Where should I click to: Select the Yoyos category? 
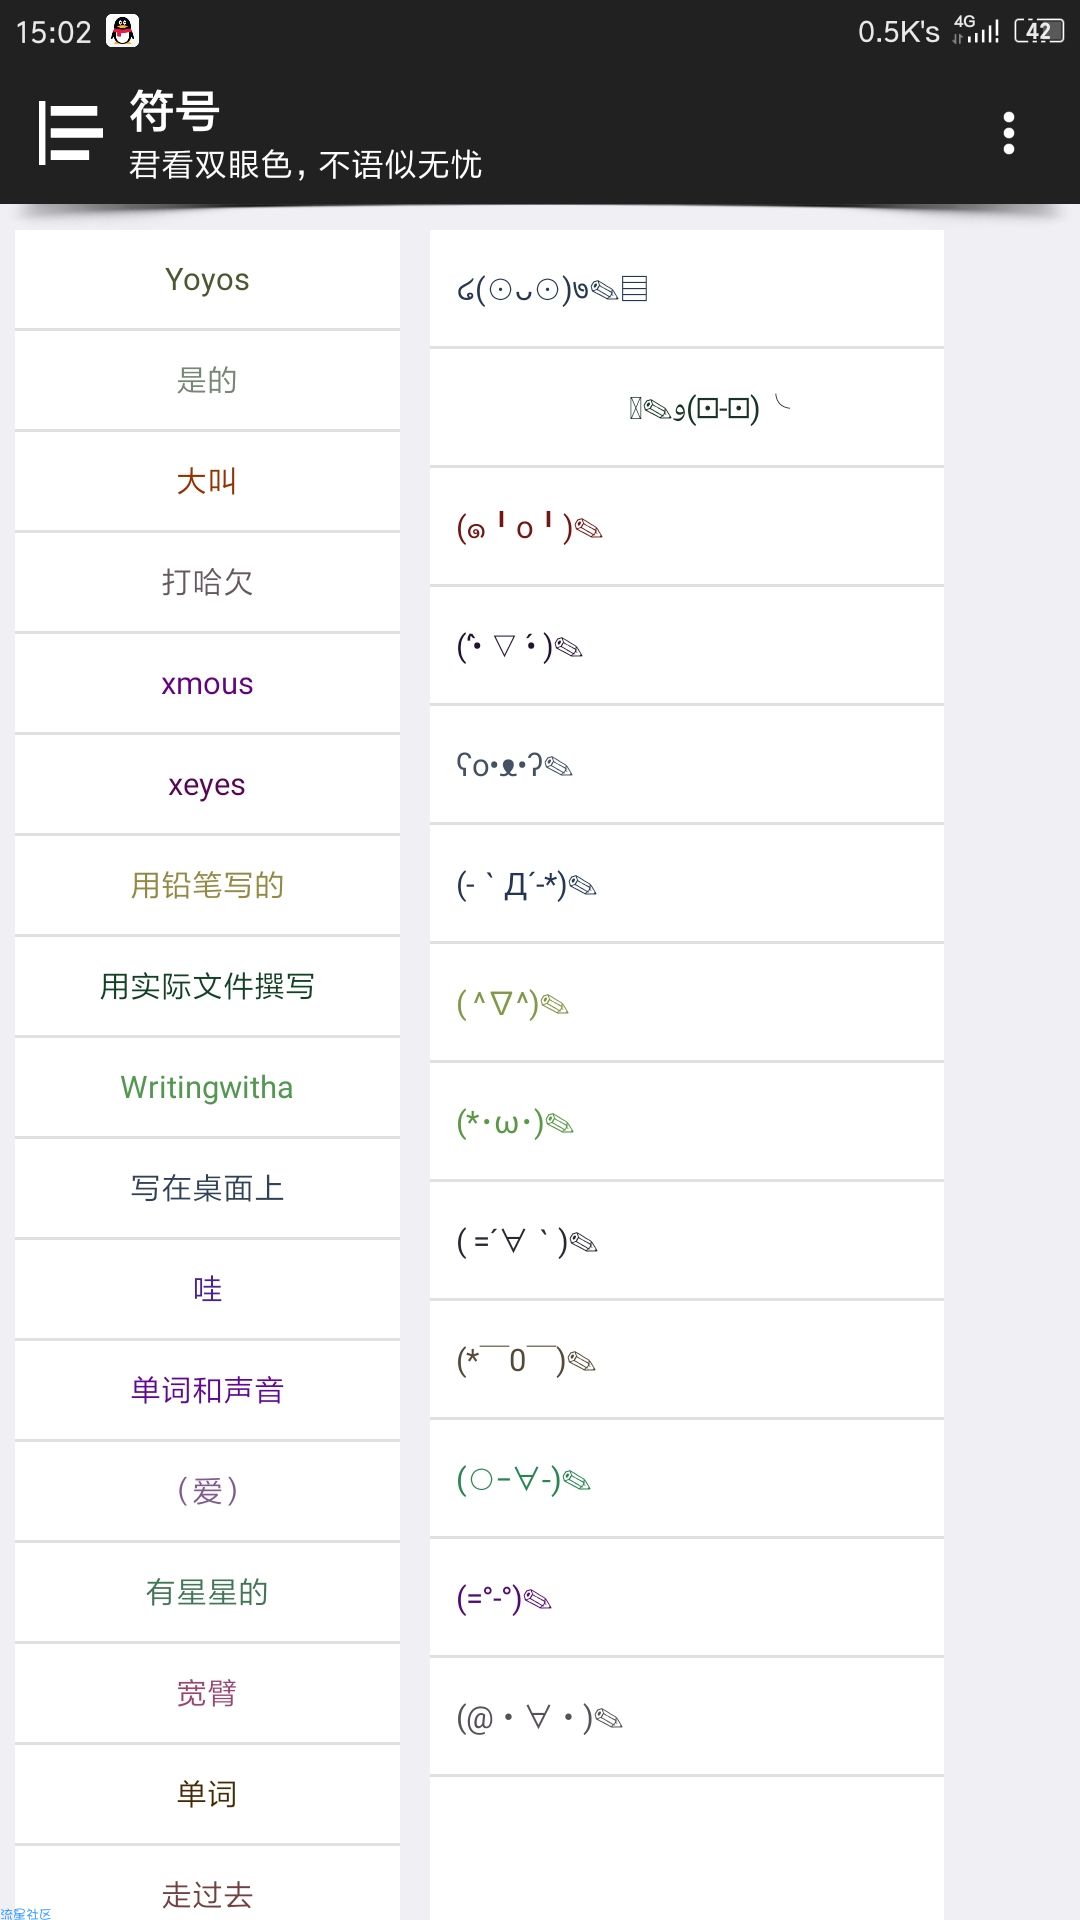pos(207,279)
